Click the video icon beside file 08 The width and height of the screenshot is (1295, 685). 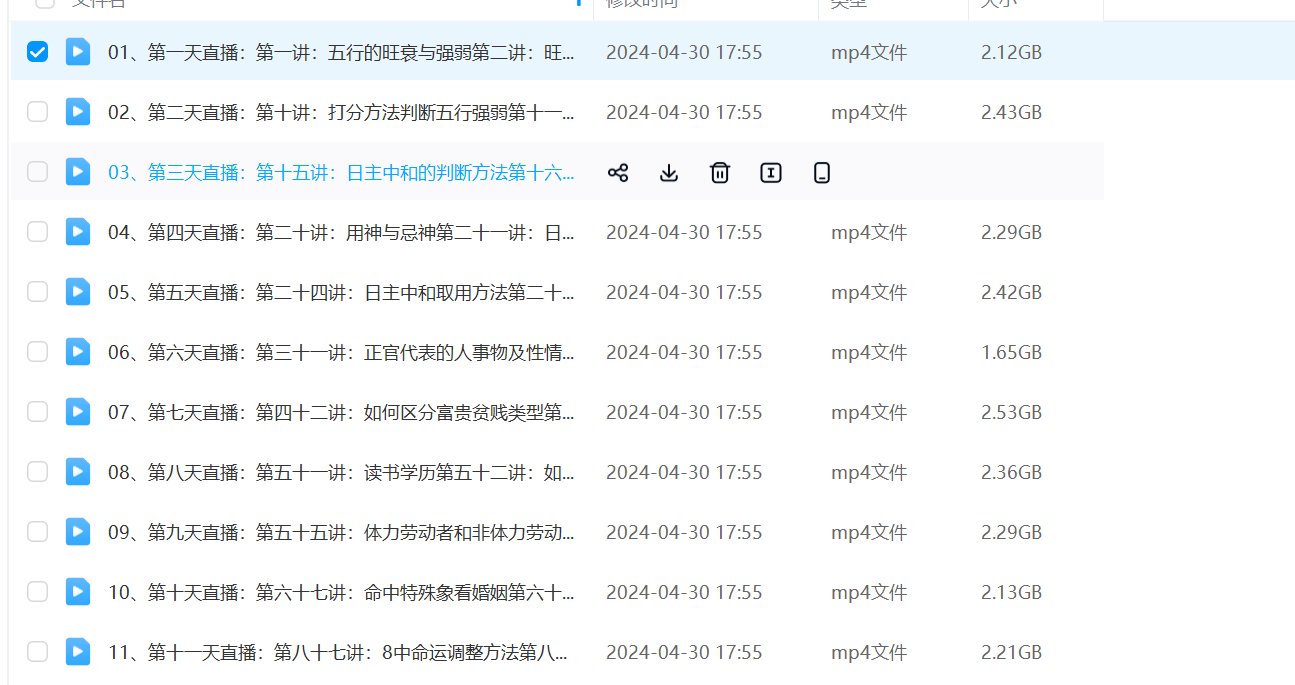click(x=78, y=472)
